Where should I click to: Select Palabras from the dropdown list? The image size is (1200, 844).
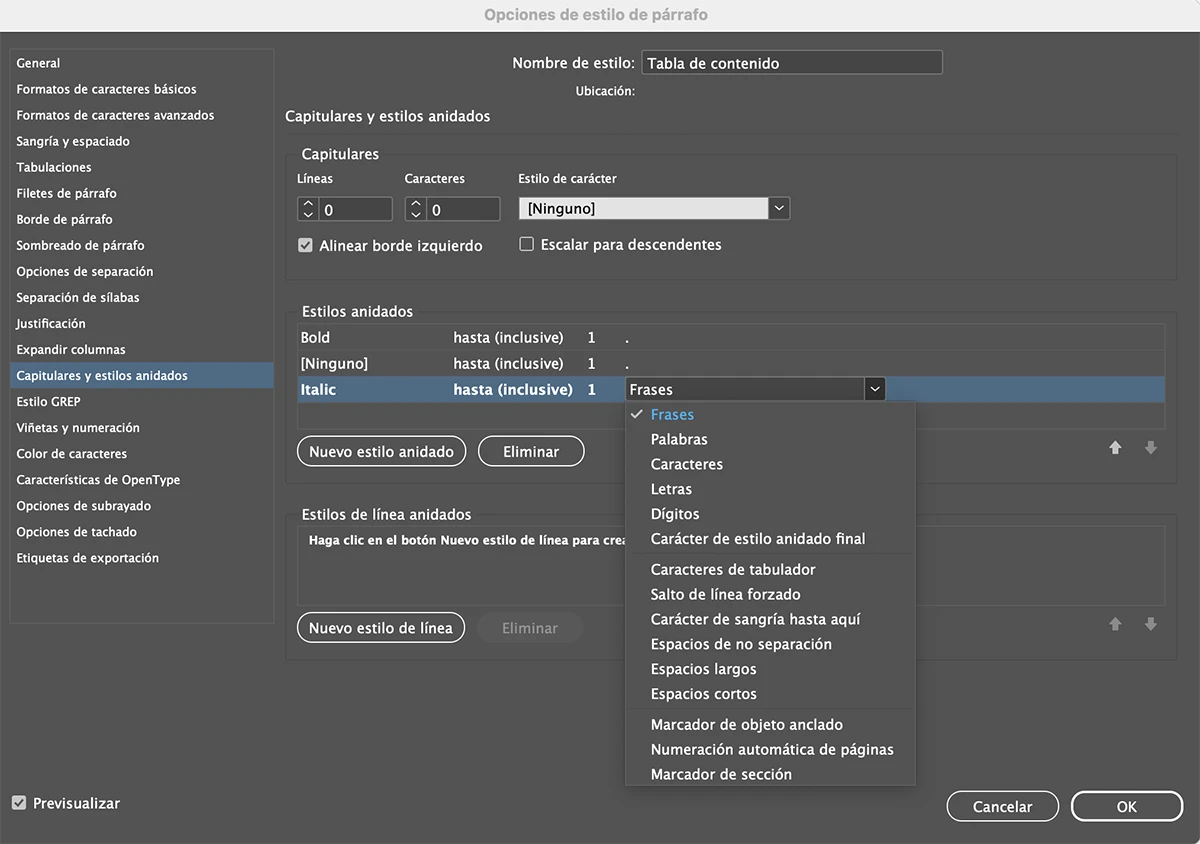pyautogui.click(x=679, y=439)
